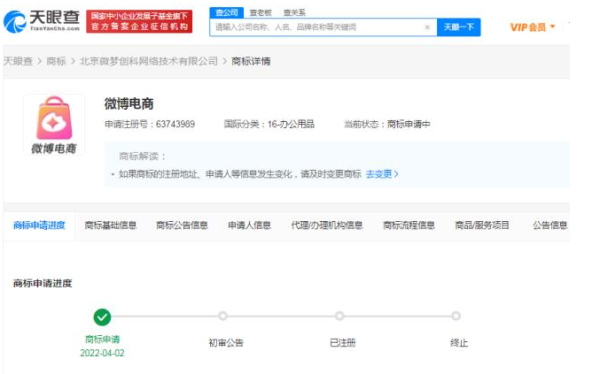The width and height of the screenshot is (600, 374).
Task: Click the date 2022-04-02 under 商标申请
Action: click(102, 353)
